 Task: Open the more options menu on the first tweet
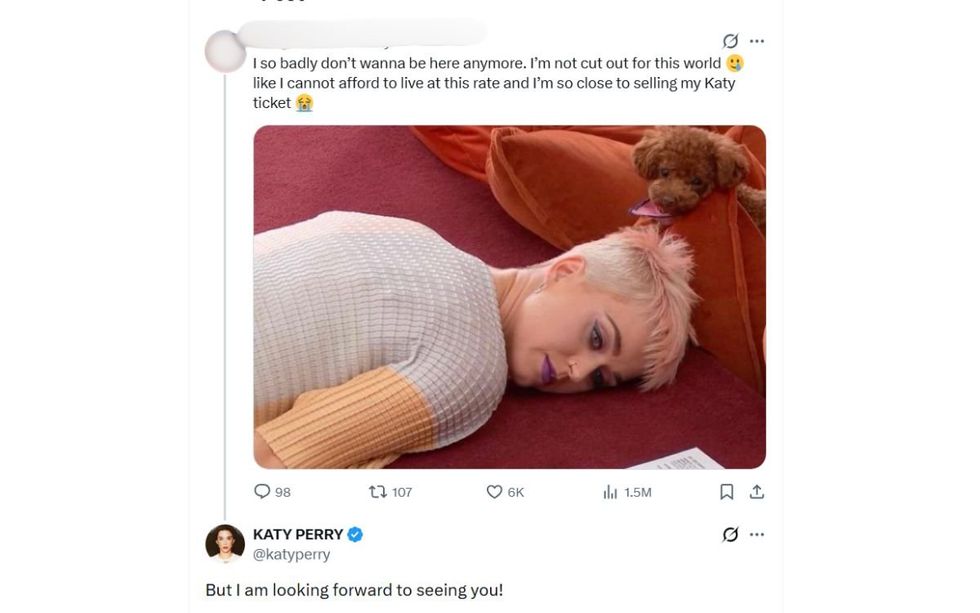[x=757, y=39]
